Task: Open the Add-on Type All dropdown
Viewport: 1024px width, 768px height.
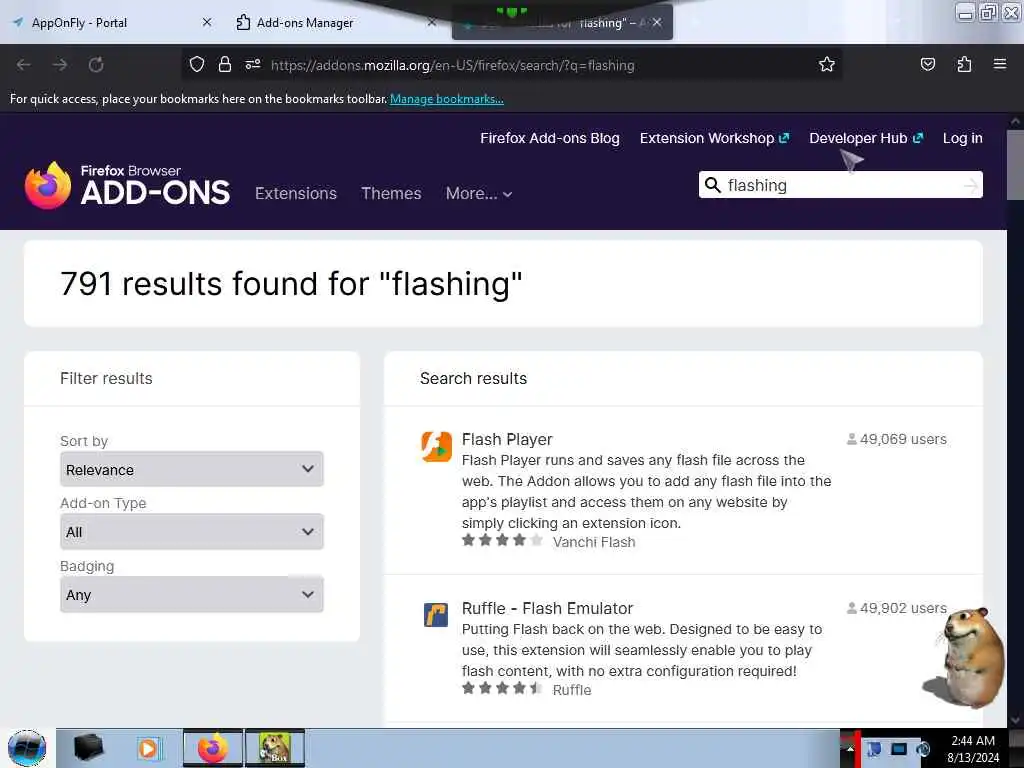Action: 191,532
